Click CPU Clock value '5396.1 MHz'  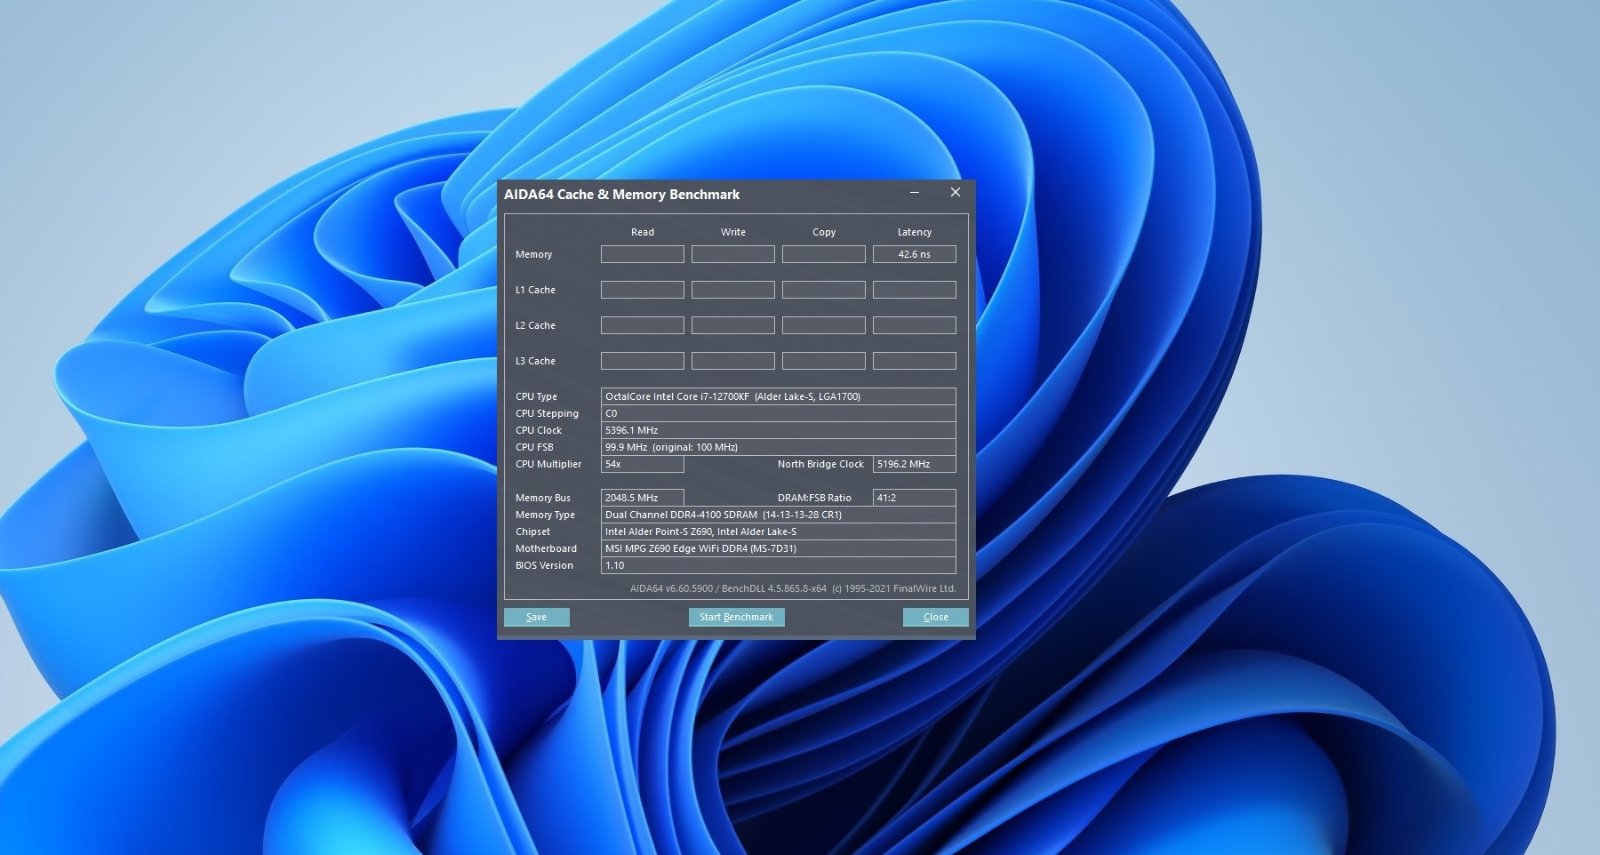pos(778,430)
